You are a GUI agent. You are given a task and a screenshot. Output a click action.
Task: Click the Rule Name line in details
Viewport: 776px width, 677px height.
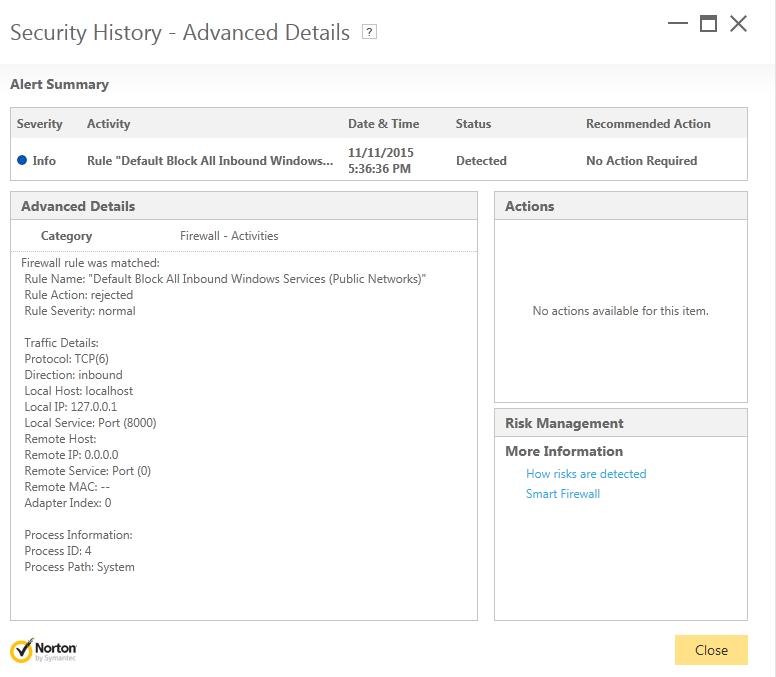click(225, 279)
